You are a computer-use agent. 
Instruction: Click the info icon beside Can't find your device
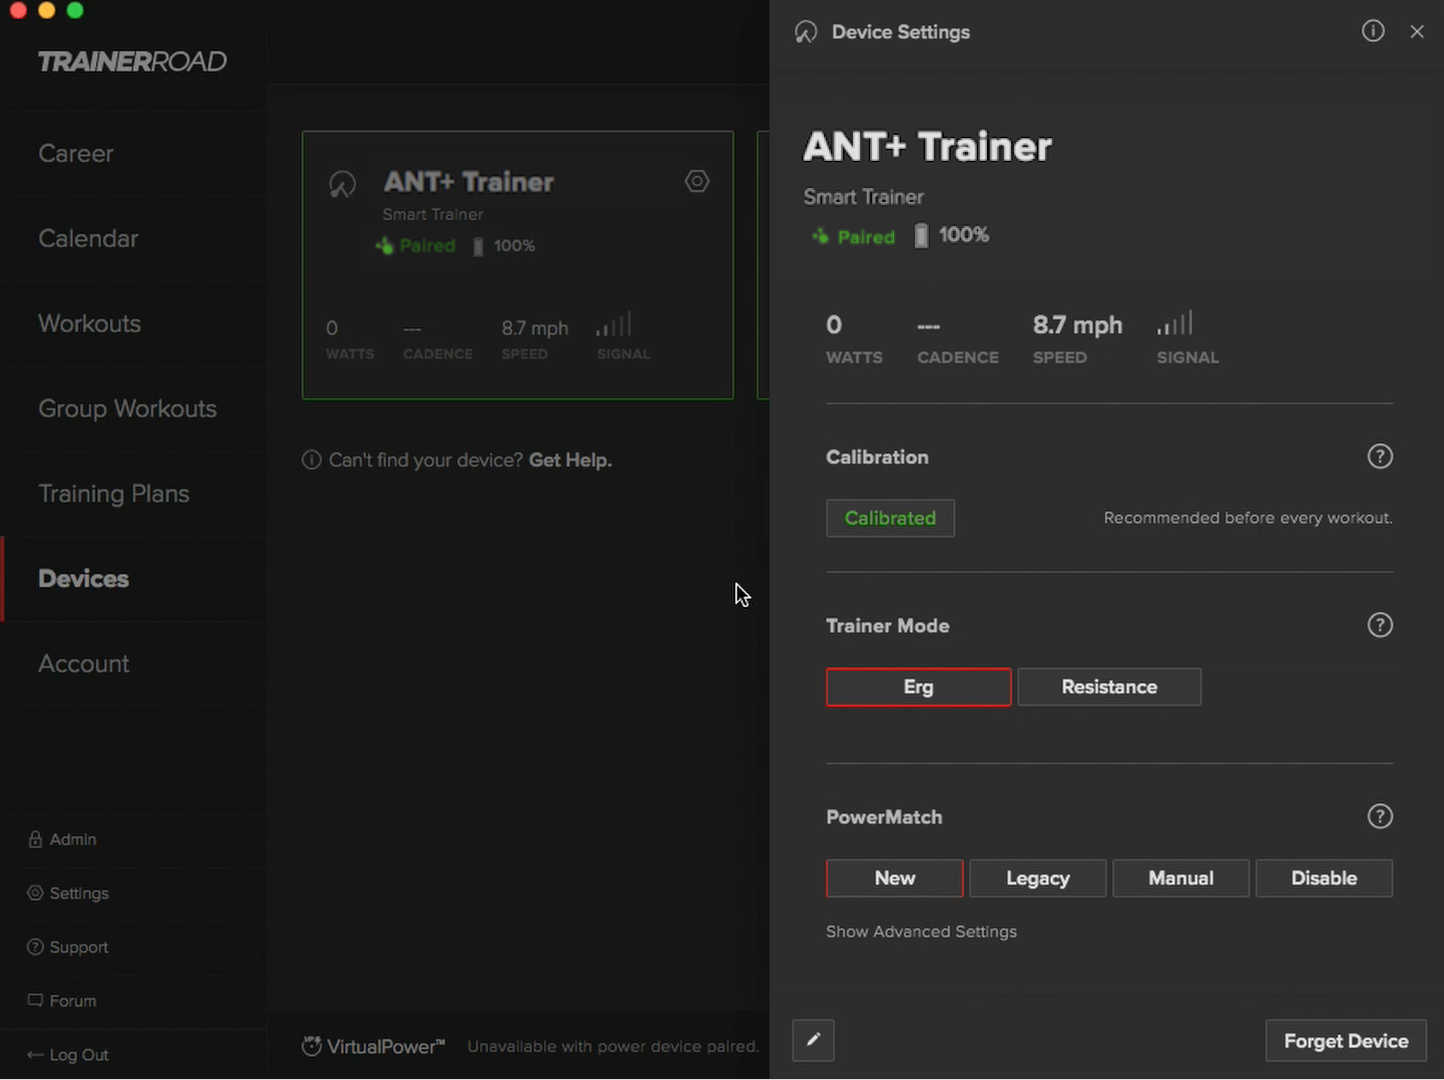coord(312,460)
